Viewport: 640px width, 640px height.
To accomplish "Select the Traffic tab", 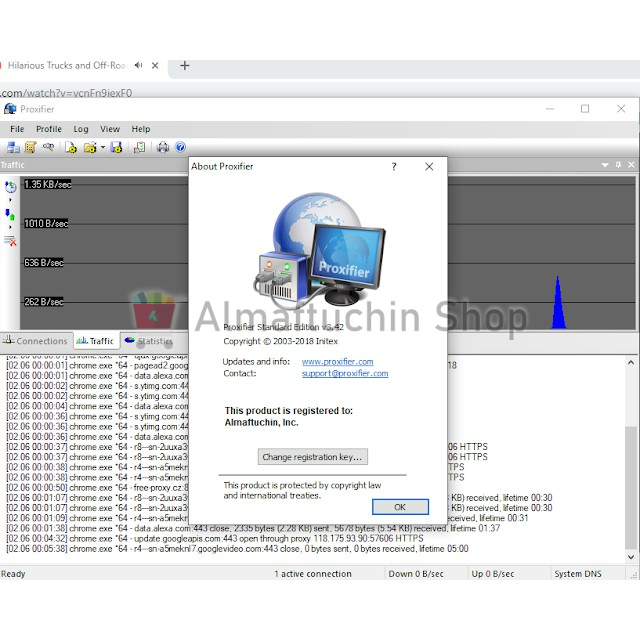I will coord(96,341).
